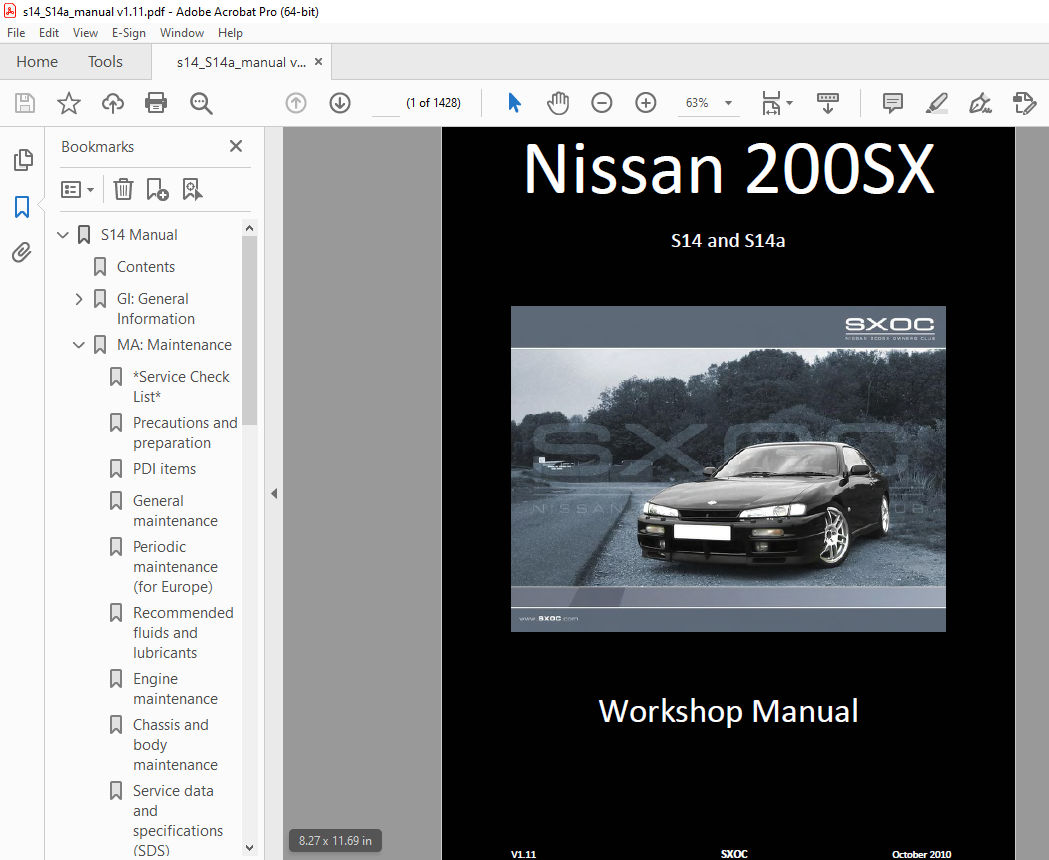Click the GI: General Information bookmark label

(x=156, y=309)
